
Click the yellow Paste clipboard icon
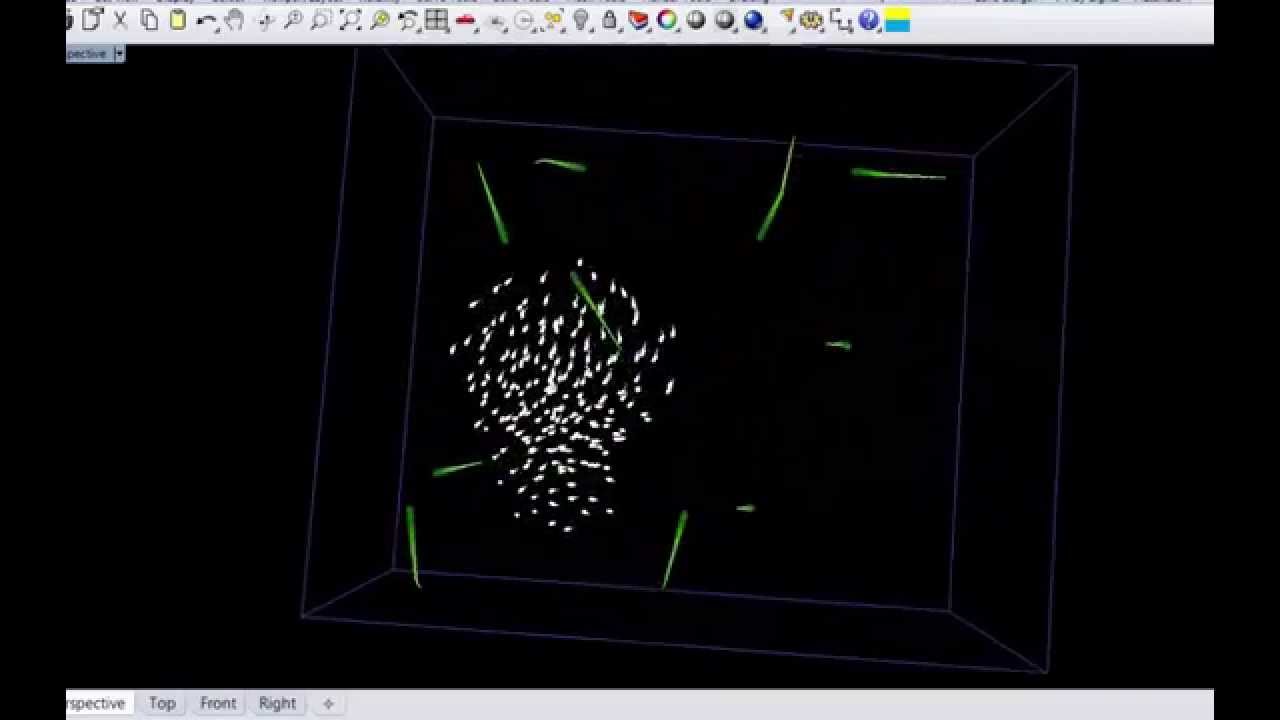point(178,19)
